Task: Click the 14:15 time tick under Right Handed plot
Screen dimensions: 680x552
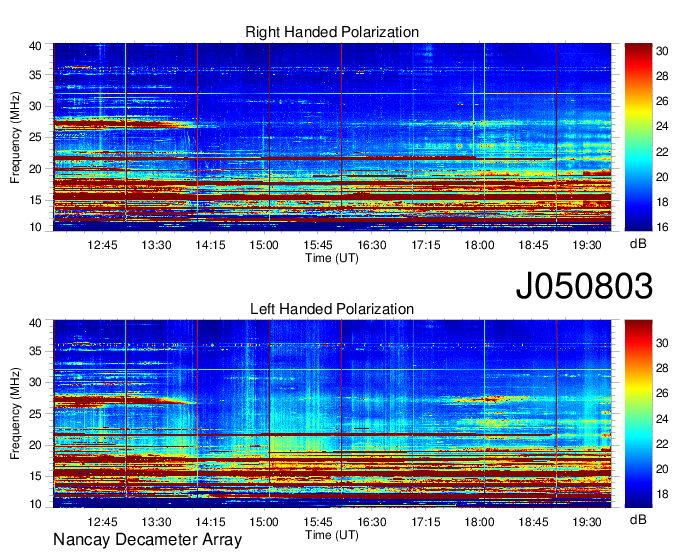Action: (x=210, y=245)
